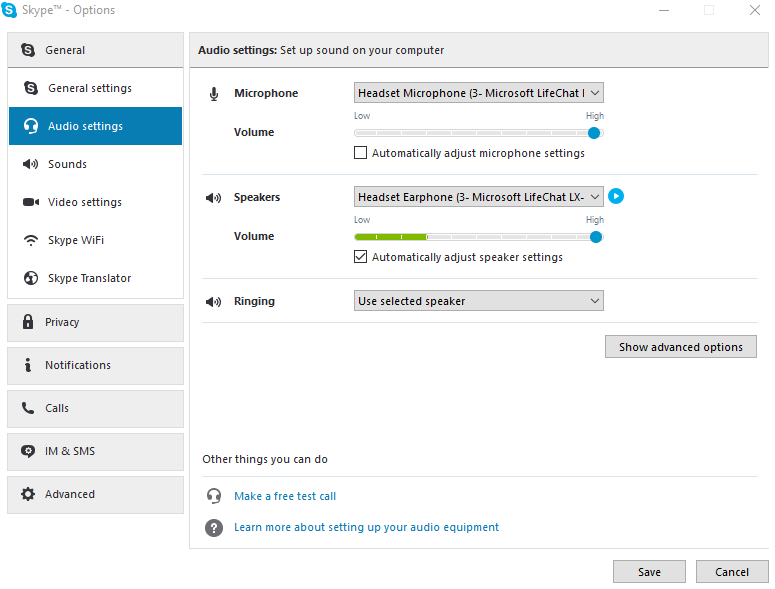Open Video settings page
The image size is (775, 589).
(x=95, y=202)
